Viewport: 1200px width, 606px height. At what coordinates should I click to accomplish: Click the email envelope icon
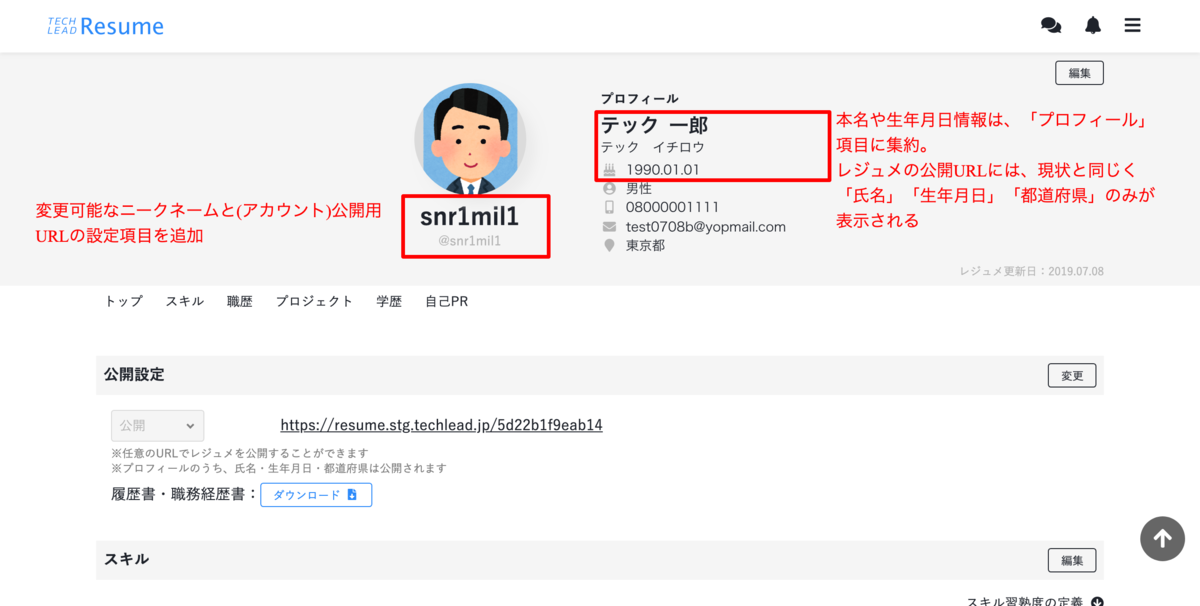click(x=609, y=227)
